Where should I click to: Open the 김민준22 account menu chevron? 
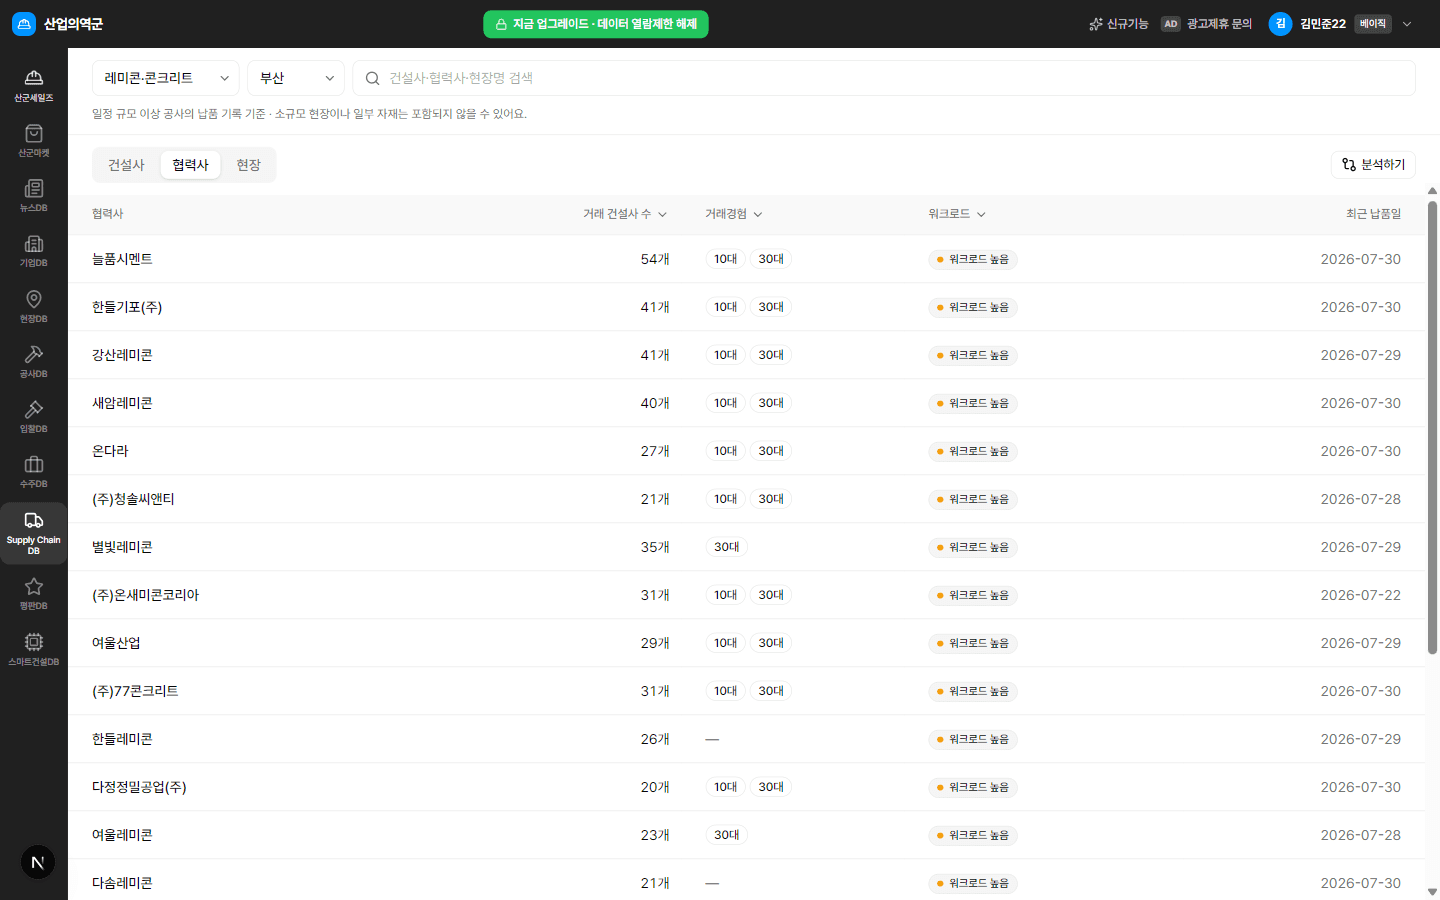pyautogui.click(x=1407, y=24)
